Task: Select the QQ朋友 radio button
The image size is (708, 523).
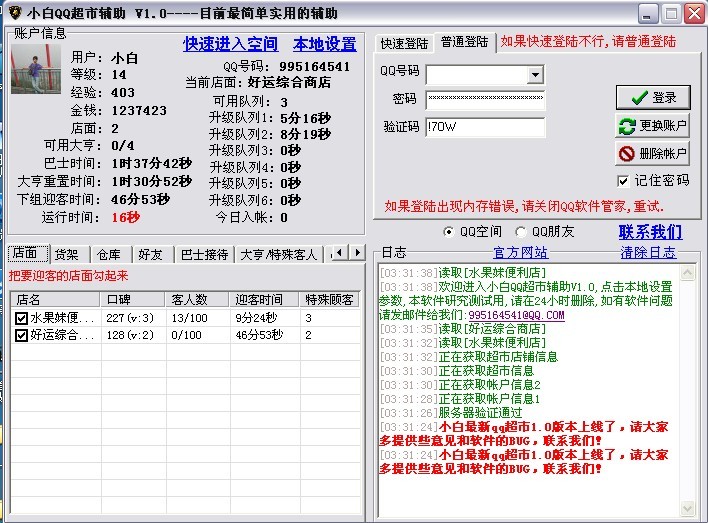Action: tap(520, 232)
